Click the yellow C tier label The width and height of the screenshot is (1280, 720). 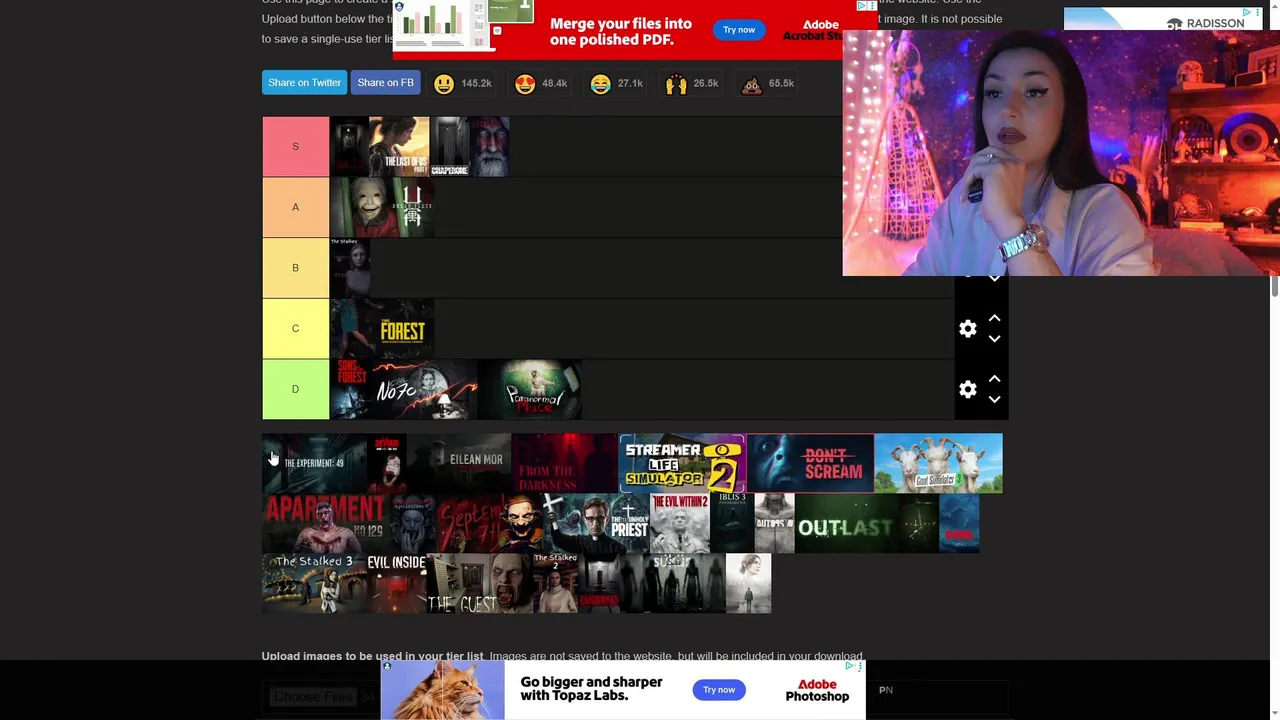[295, 328]
